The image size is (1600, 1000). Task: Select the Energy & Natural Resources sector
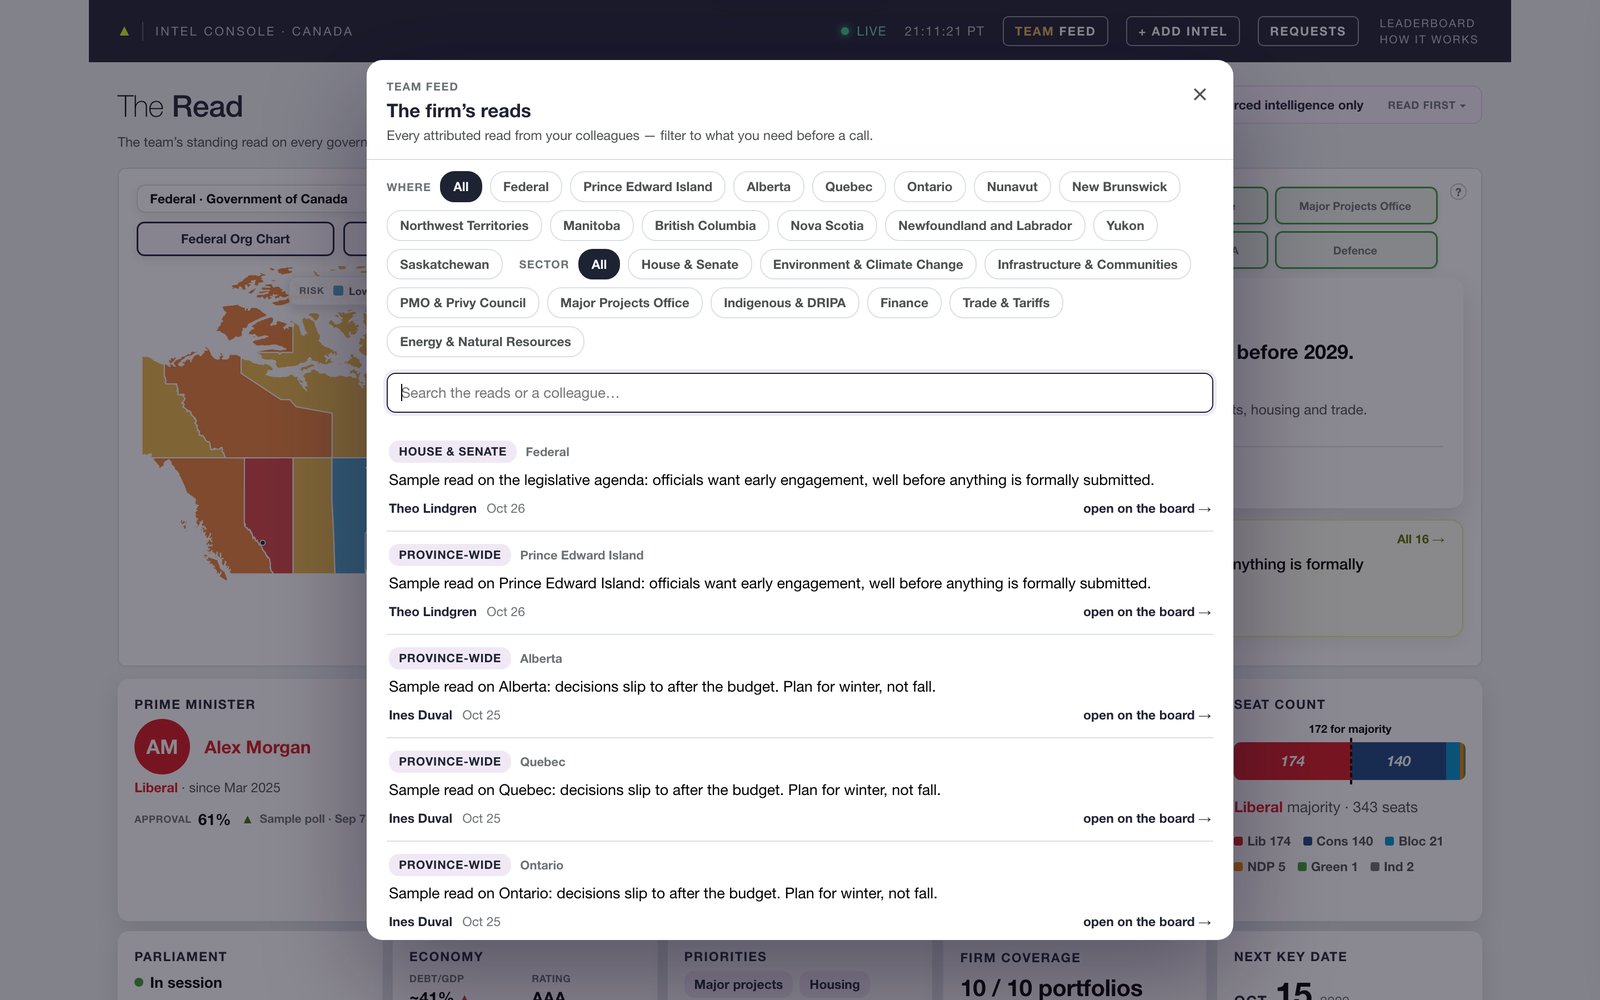tap(485, 342)
